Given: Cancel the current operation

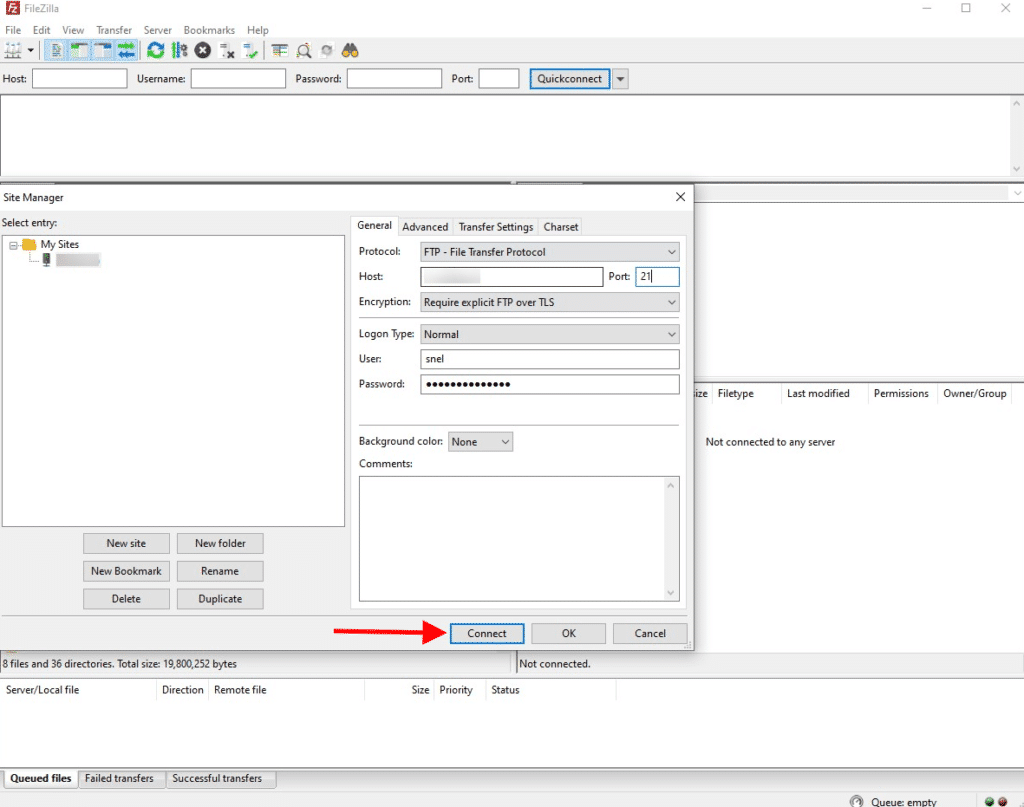Looking at the screenshot, I should coord(202,50).
